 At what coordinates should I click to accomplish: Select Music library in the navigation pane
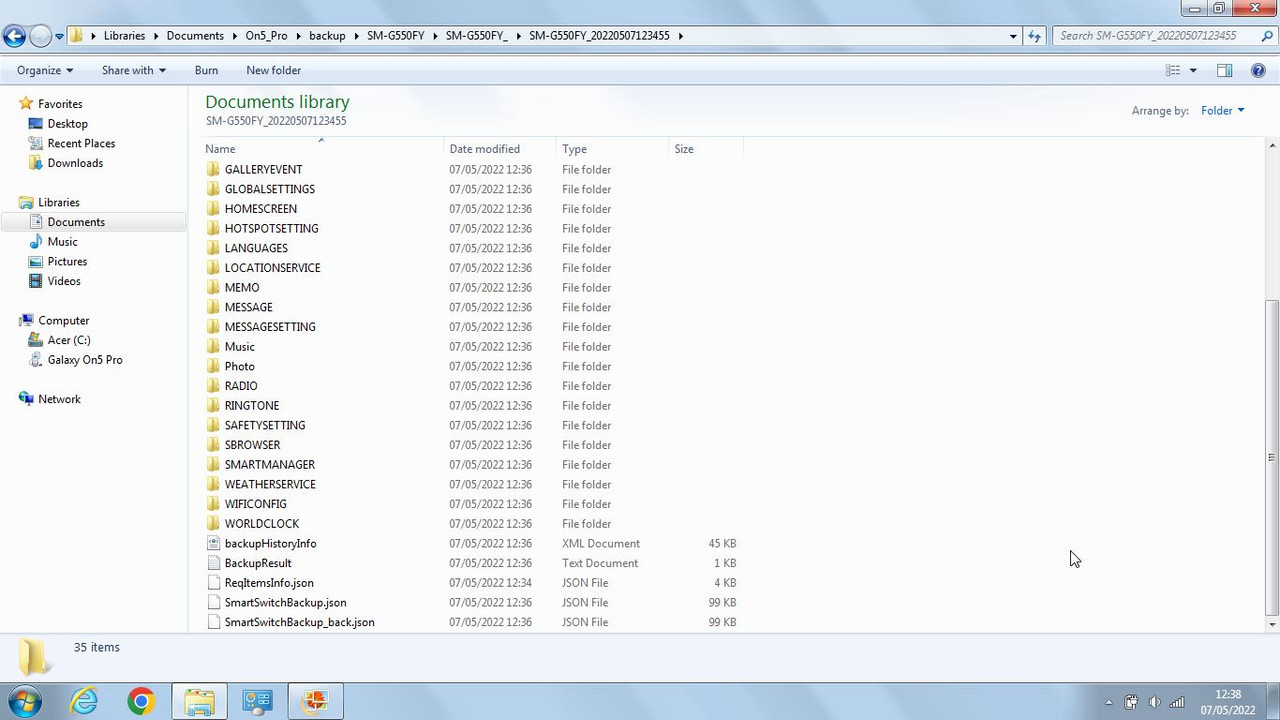[x=62, y=242]
